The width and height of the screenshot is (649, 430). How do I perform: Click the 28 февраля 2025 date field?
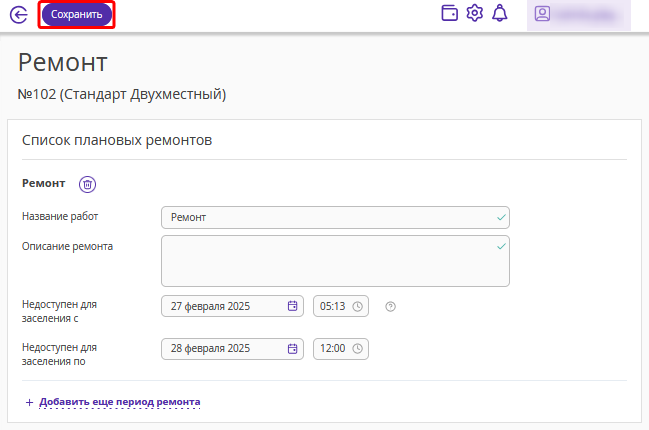coord(232,349)
